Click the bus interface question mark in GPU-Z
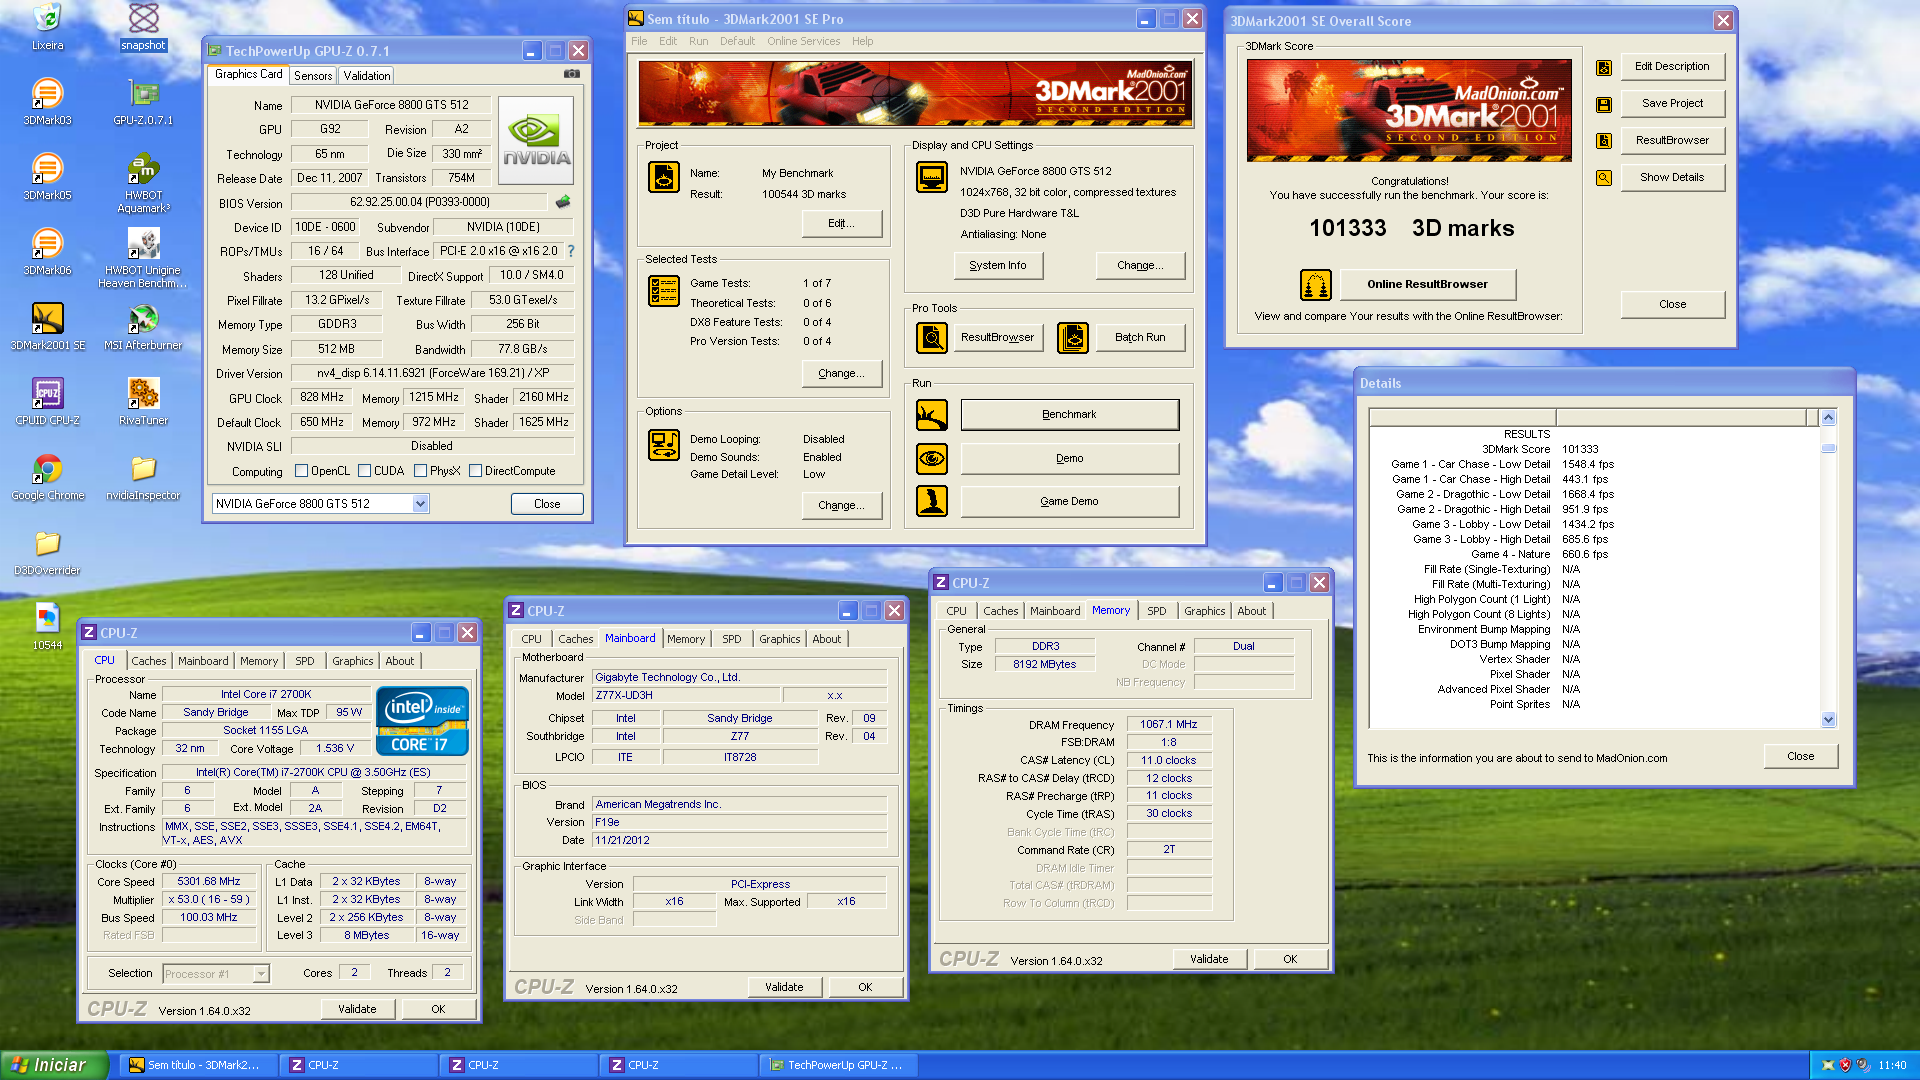This screenshot has width=1920, height=1080. pos(571,251)
